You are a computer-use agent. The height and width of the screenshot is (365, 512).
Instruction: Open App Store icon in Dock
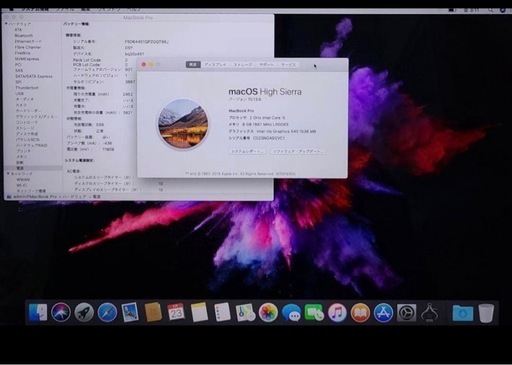tap(383, 312)
